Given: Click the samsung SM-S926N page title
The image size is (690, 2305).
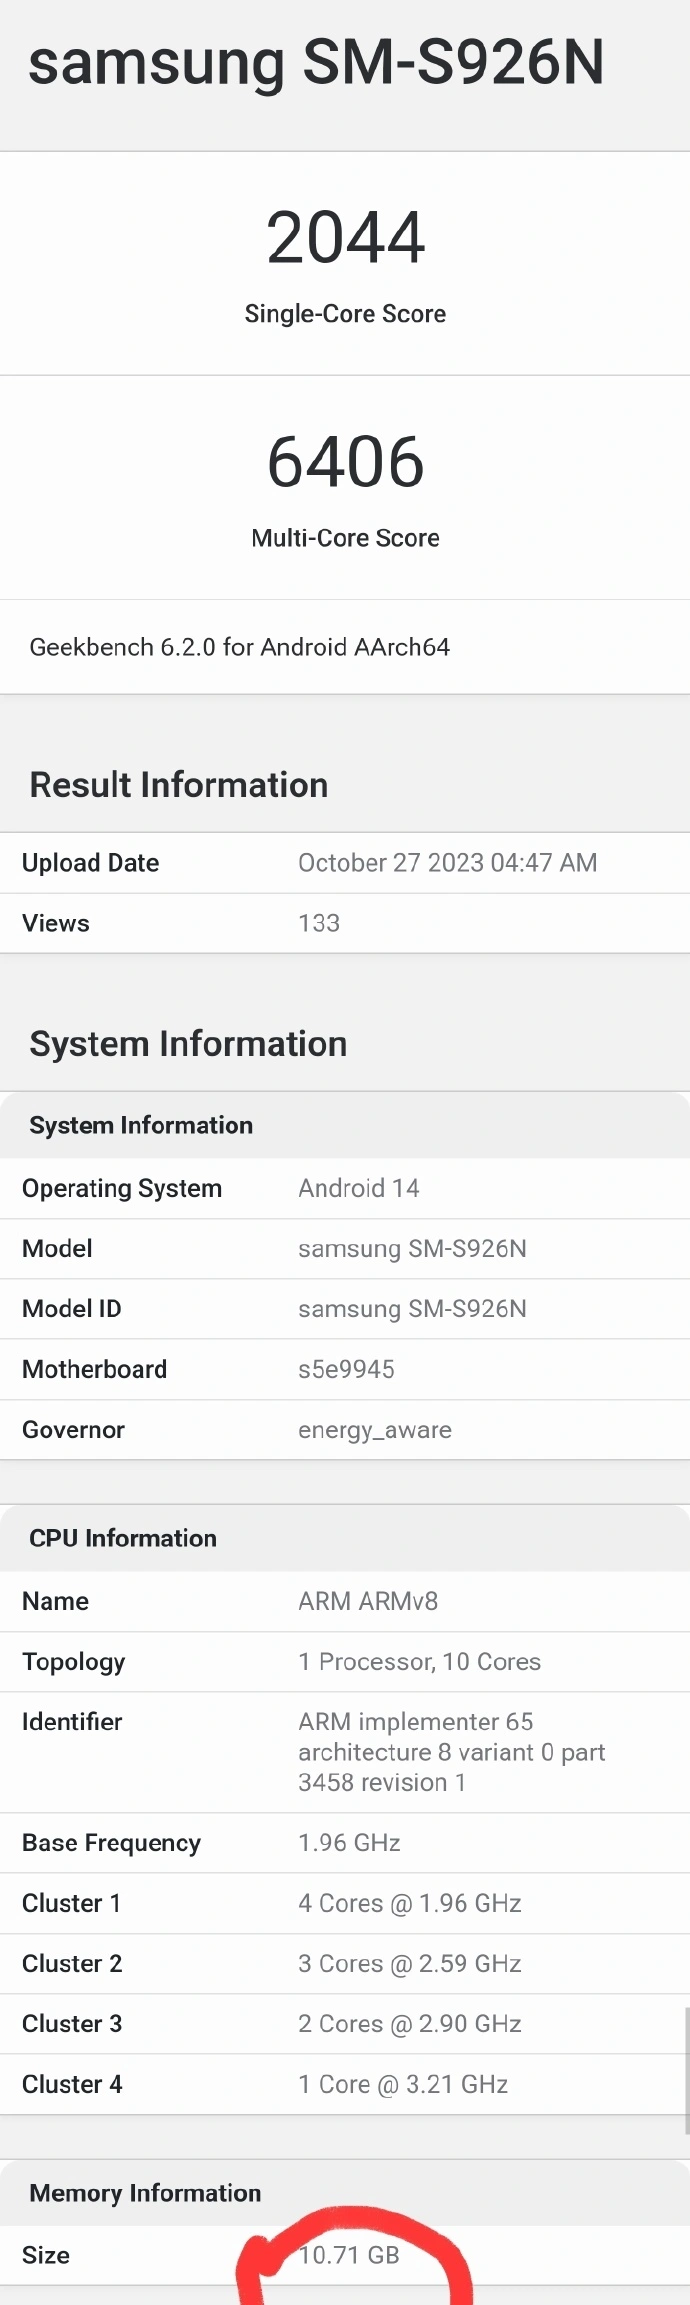Looking at the screenshot, I should tap(316, 62).
